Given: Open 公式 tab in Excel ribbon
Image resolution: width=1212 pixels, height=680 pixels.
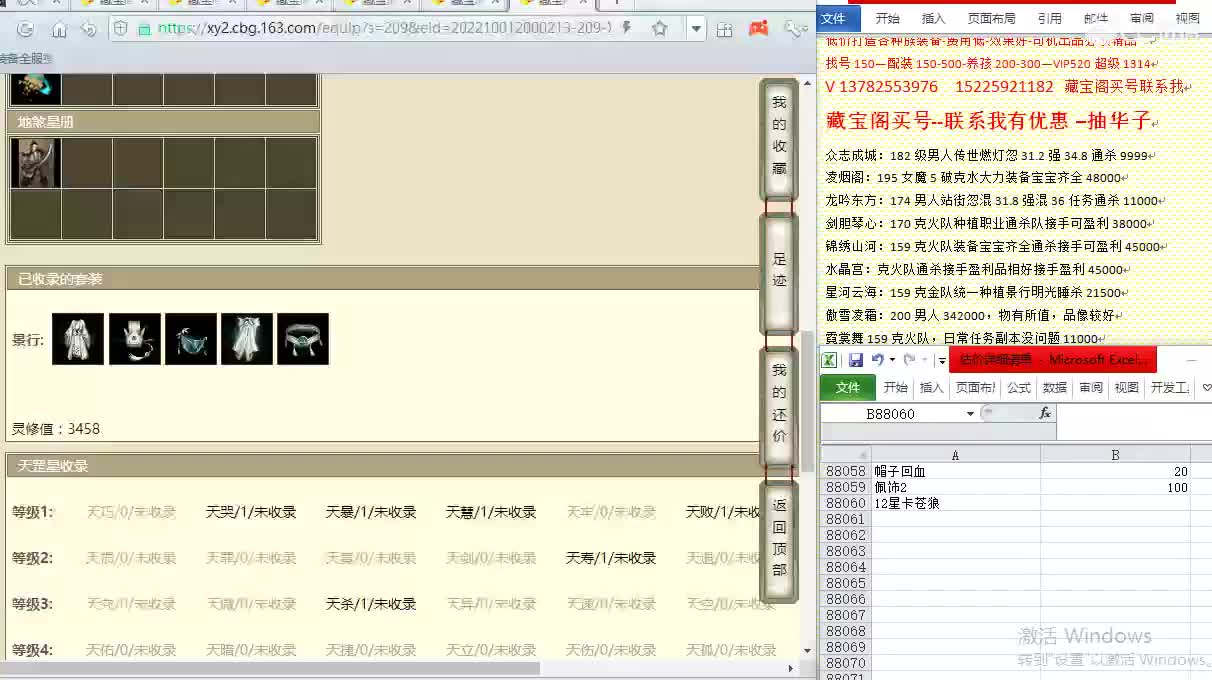Looking at the screenshot, I should click(1019, 388).
